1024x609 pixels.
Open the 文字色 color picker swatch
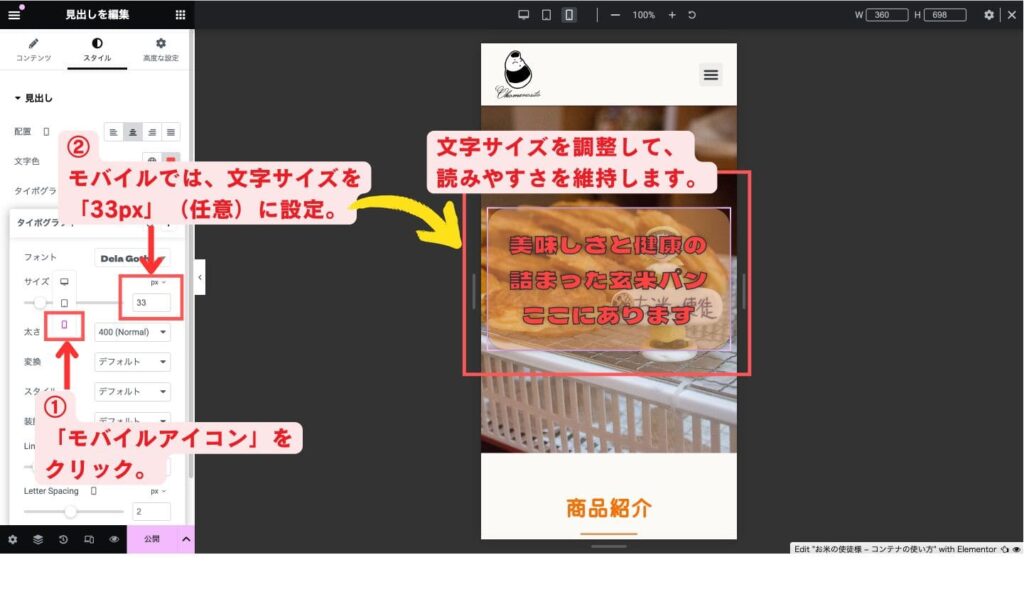click(170, 161)
